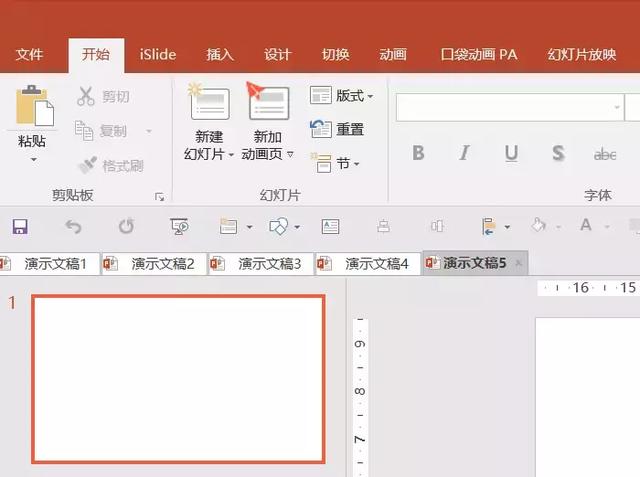Switch to the 插入 tab

220,55
